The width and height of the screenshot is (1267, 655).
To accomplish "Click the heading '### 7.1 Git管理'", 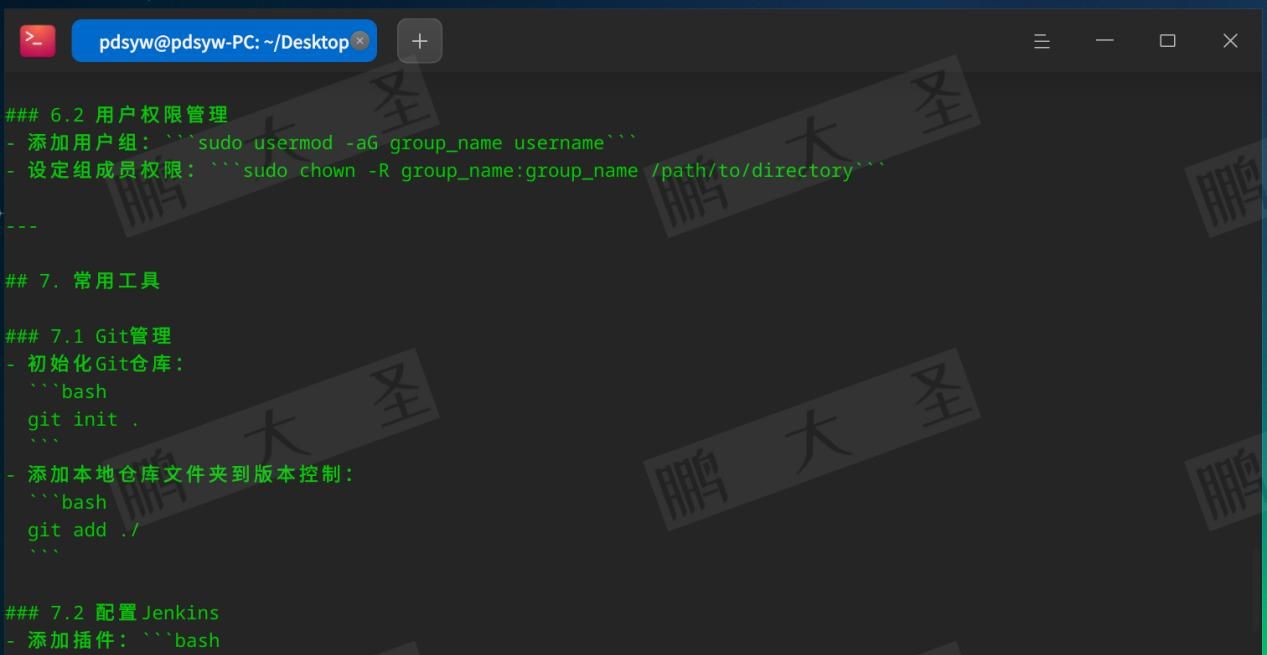I will (x=89, y=336).
